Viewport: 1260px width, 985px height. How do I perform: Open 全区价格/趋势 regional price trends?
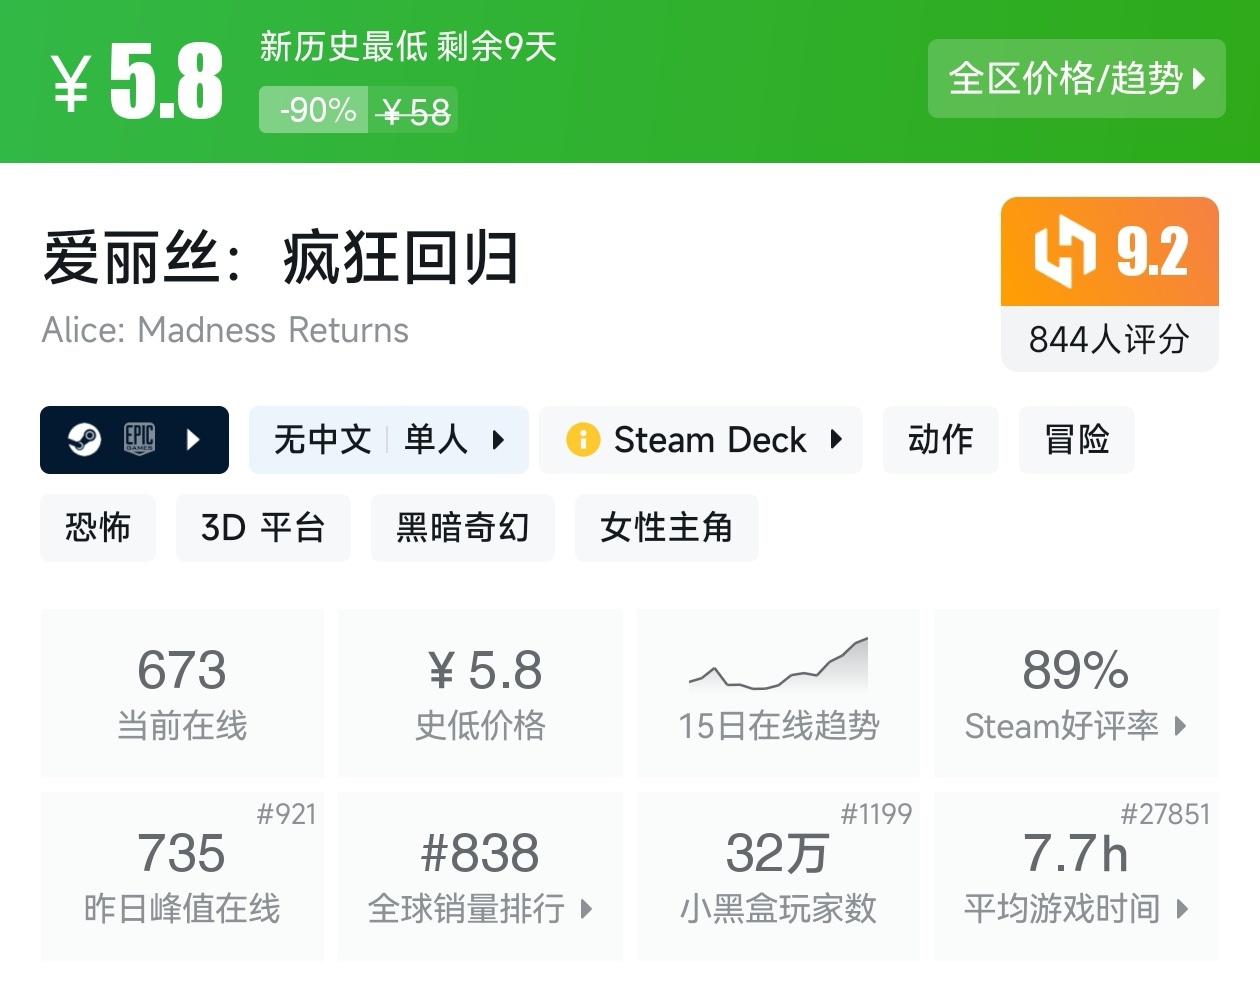tap(1076, 79)
